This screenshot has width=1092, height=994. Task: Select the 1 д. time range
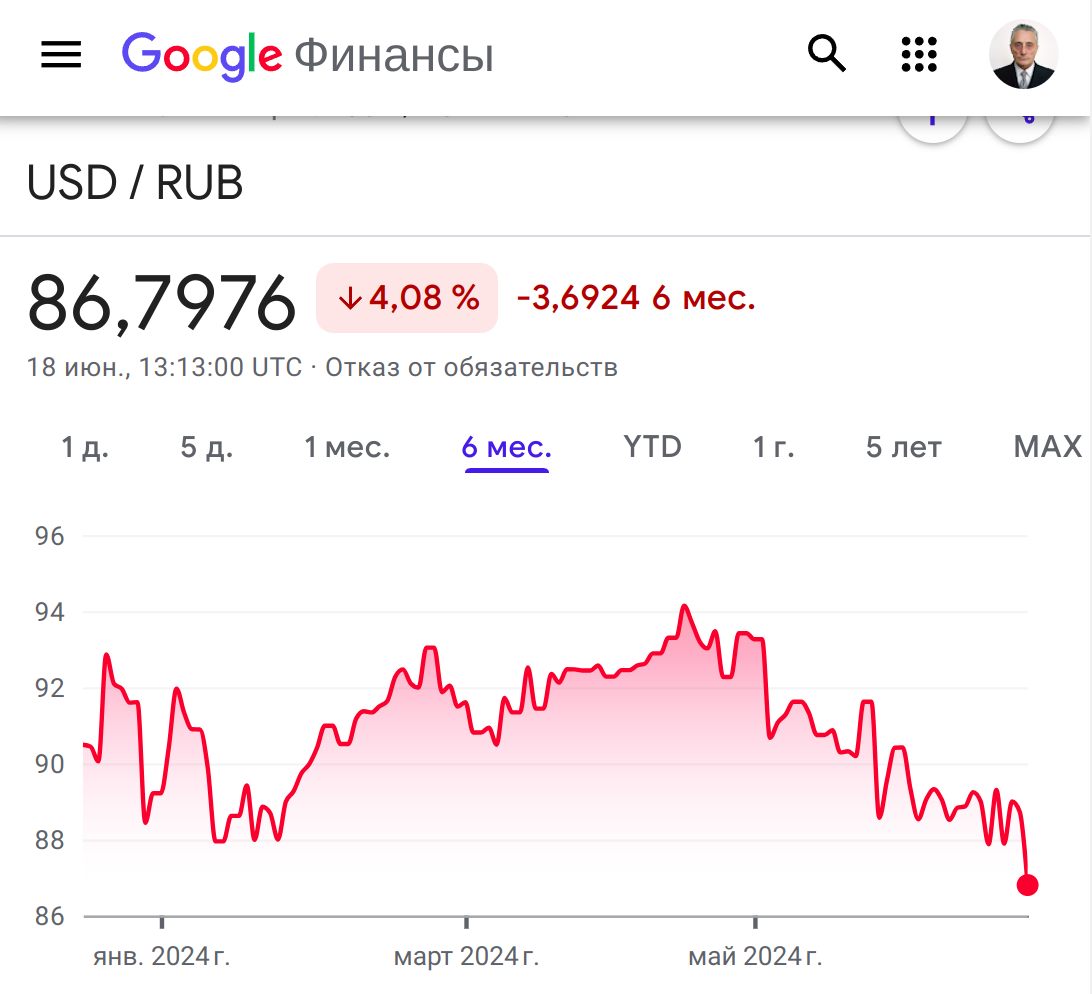tap(85, 447)
